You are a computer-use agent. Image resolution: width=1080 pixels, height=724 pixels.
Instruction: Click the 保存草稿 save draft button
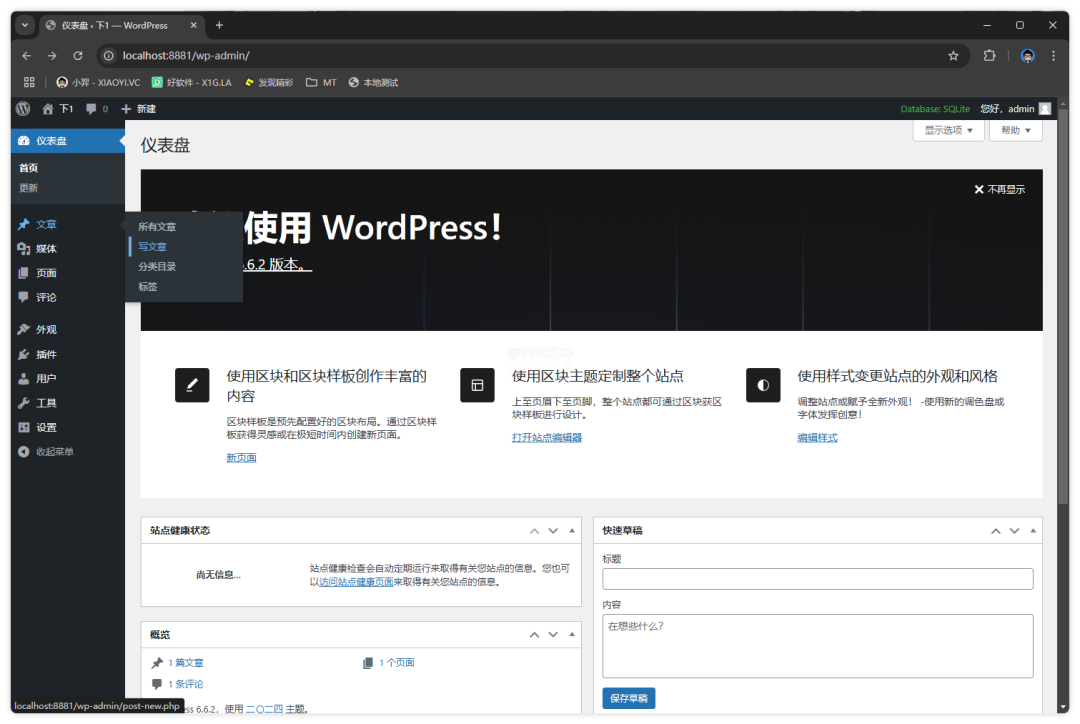pyautogui.click(x=628, y=698)
